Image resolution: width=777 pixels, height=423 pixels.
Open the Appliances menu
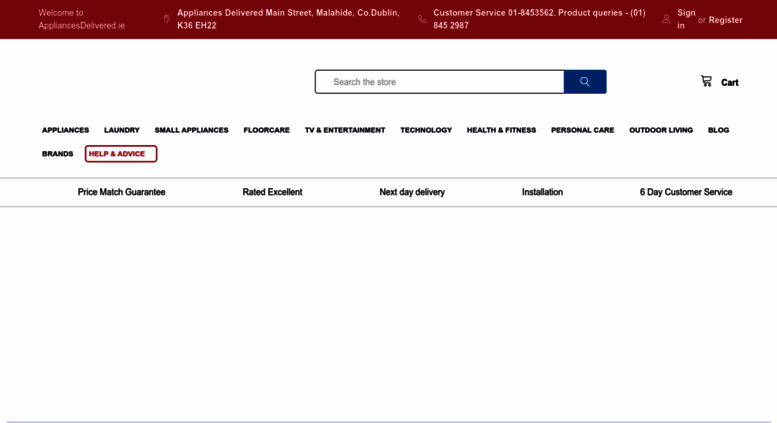[x=65, y=130]
